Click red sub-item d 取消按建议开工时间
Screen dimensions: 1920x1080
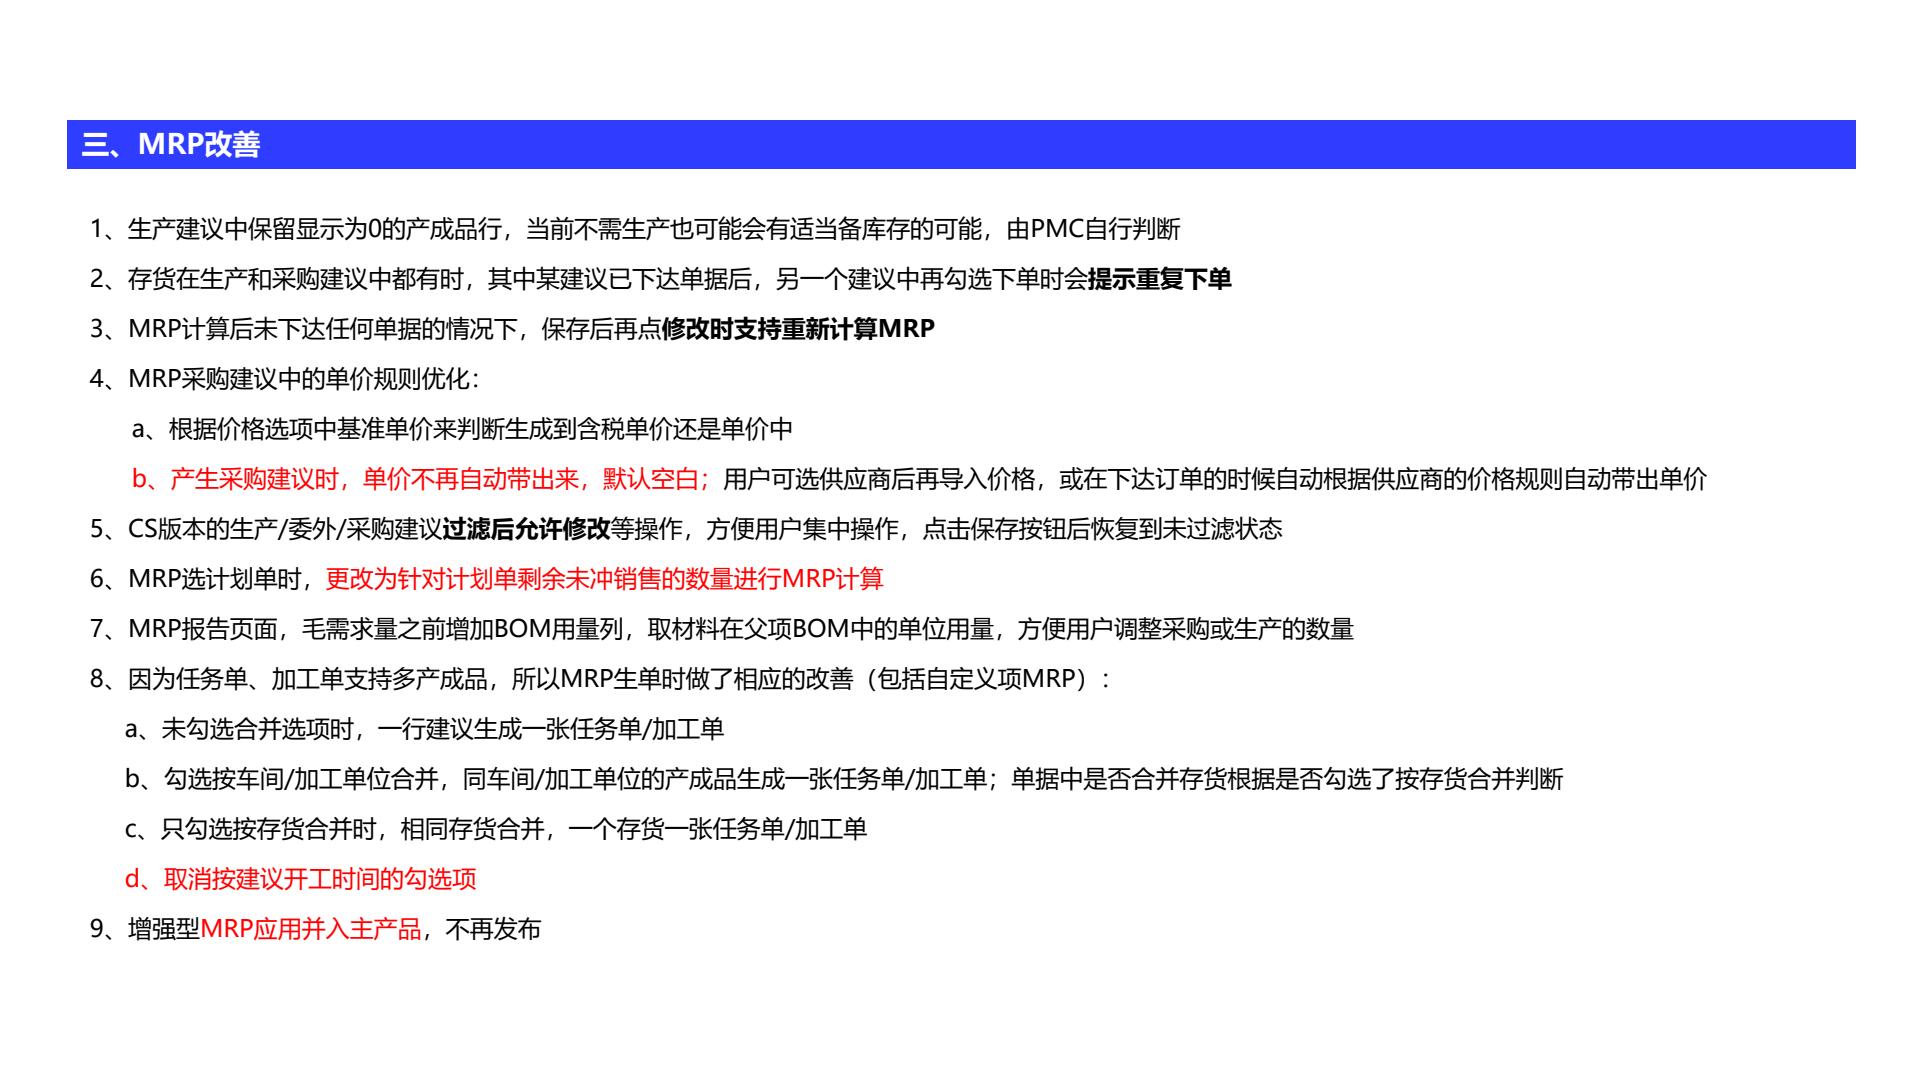tap(300, 879)
